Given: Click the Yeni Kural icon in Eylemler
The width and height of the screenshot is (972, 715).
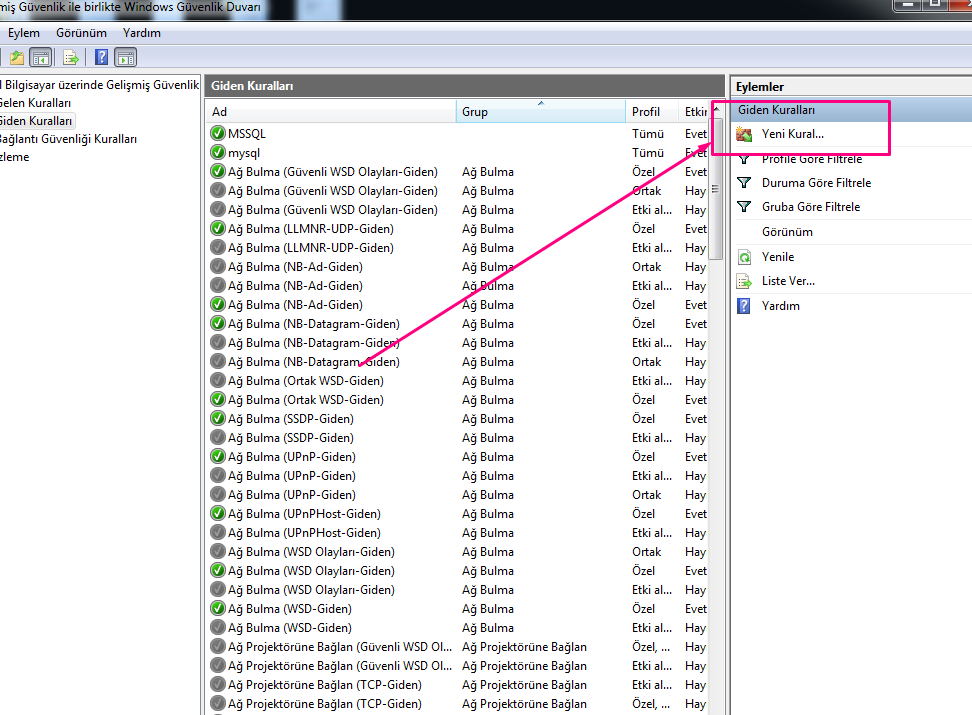Looking at the screenshot, I should 744,134.
